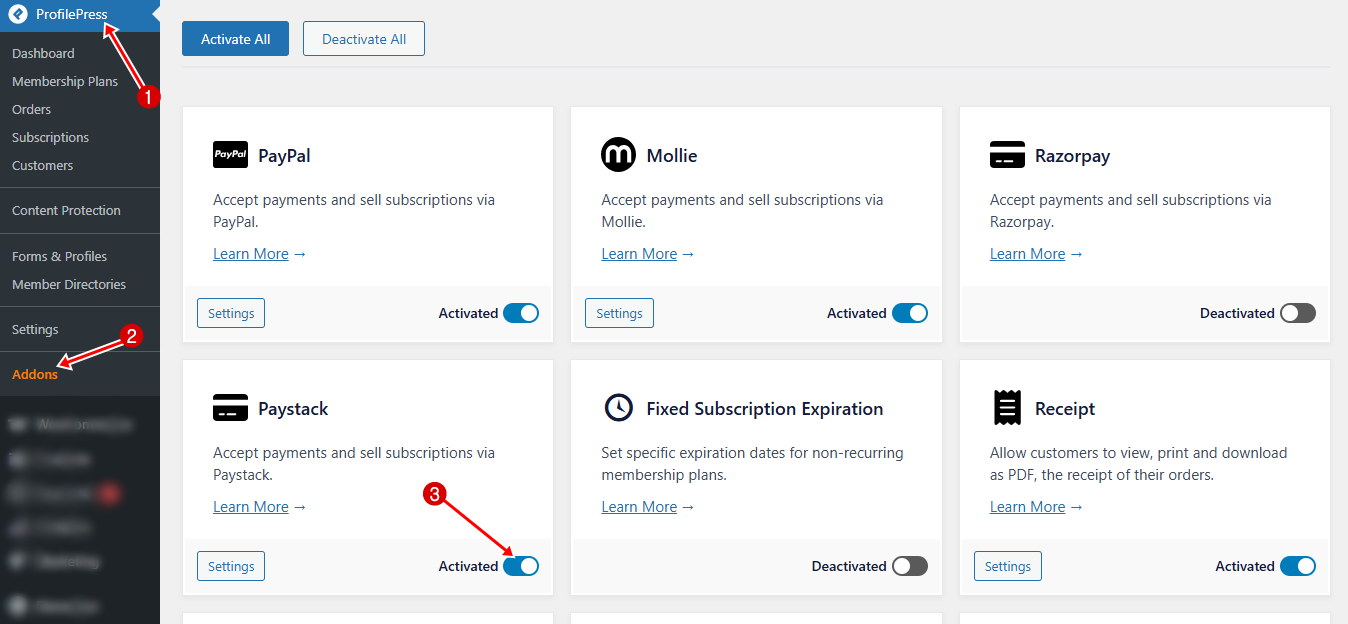Enable the Razorpay addon toggle
The image size is (1348, 624).
1298,313
